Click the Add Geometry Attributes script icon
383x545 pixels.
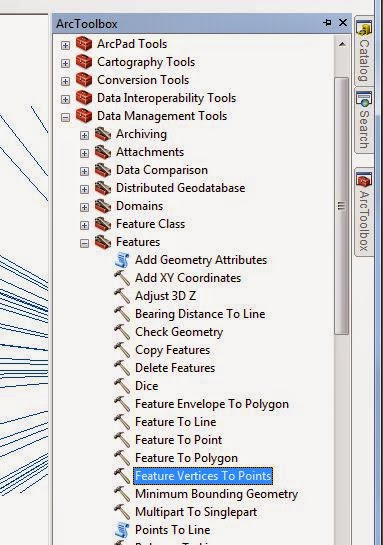(122, 260)
